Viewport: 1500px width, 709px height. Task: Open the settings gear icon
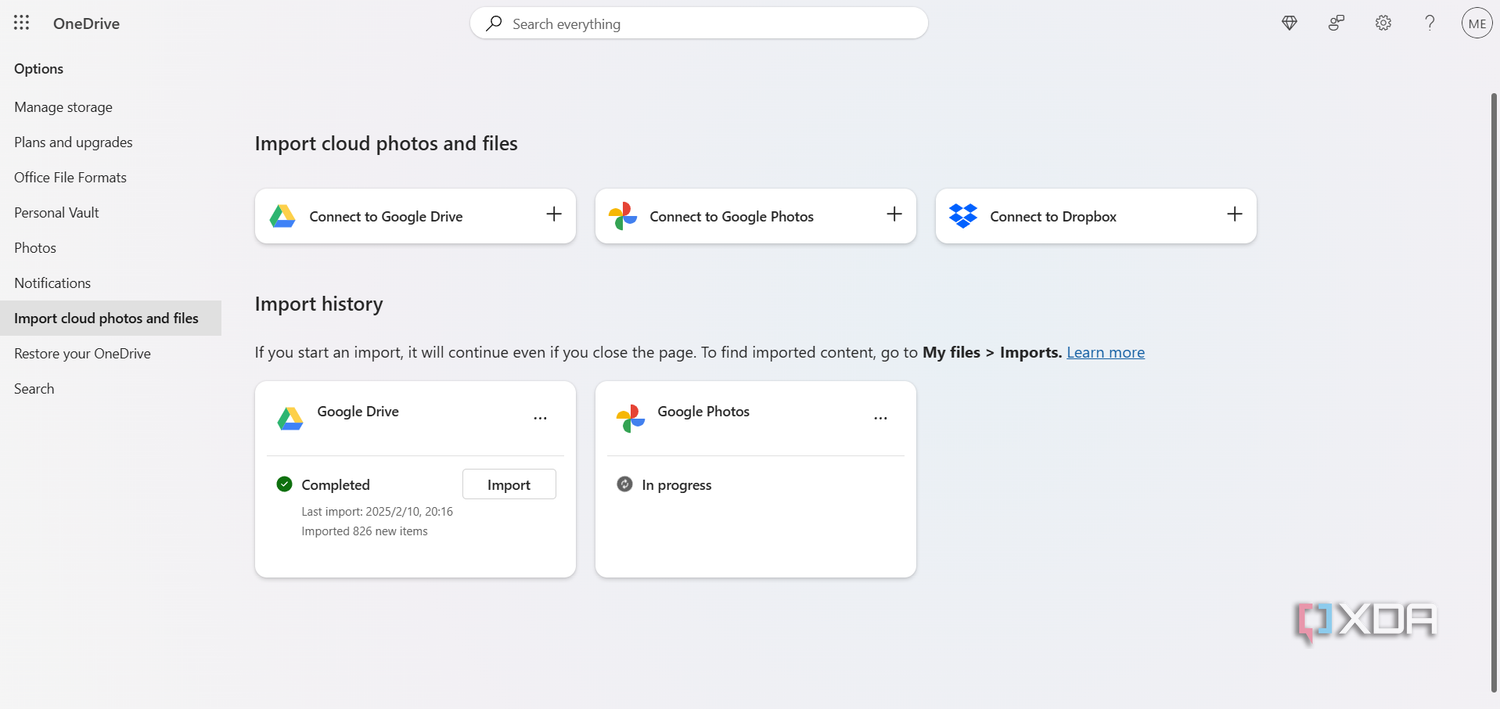(x=1383, y=23)
